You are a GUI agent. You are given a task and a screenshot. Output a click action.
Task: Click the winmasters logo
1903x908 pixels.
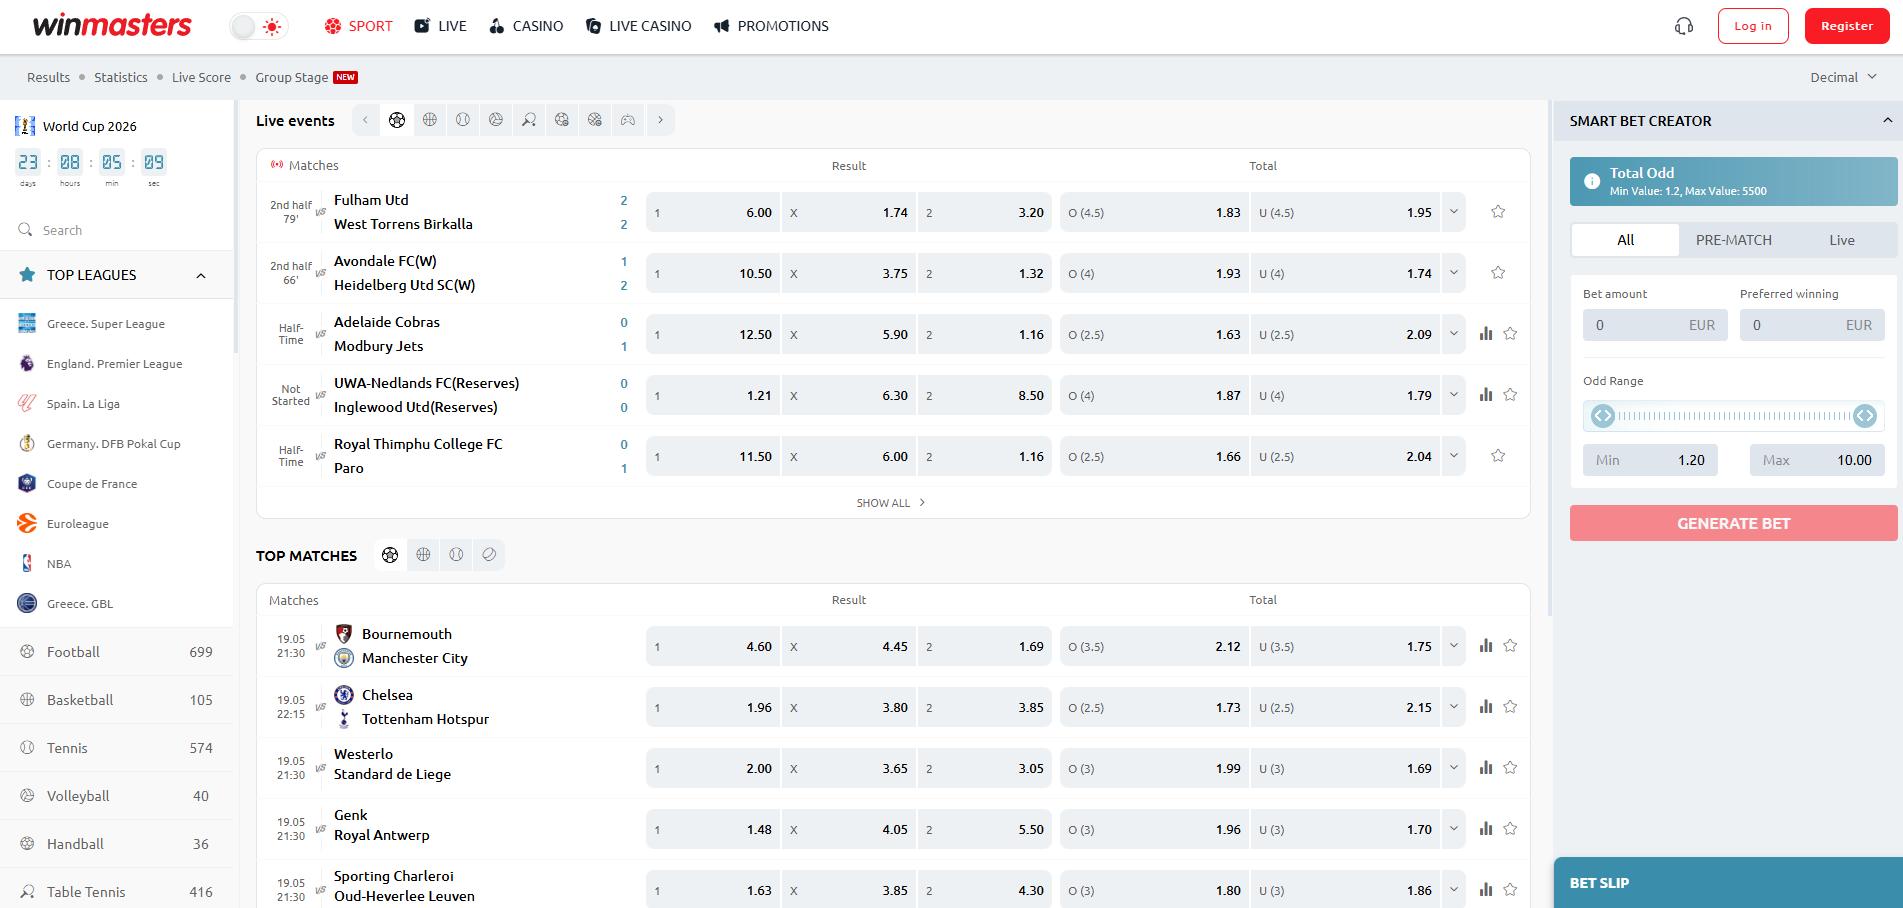pos(112,26)
